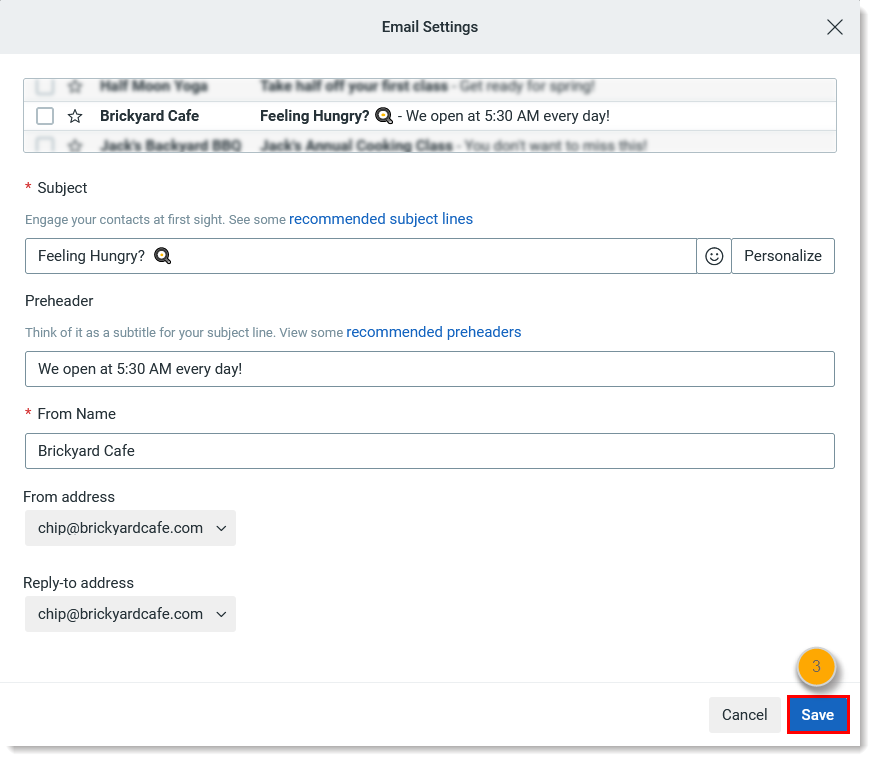The width and height of the screenshot is (875, 761).
Task: Tick the Half Moon Yoga checkbox
Action: (x=45, y=87)
